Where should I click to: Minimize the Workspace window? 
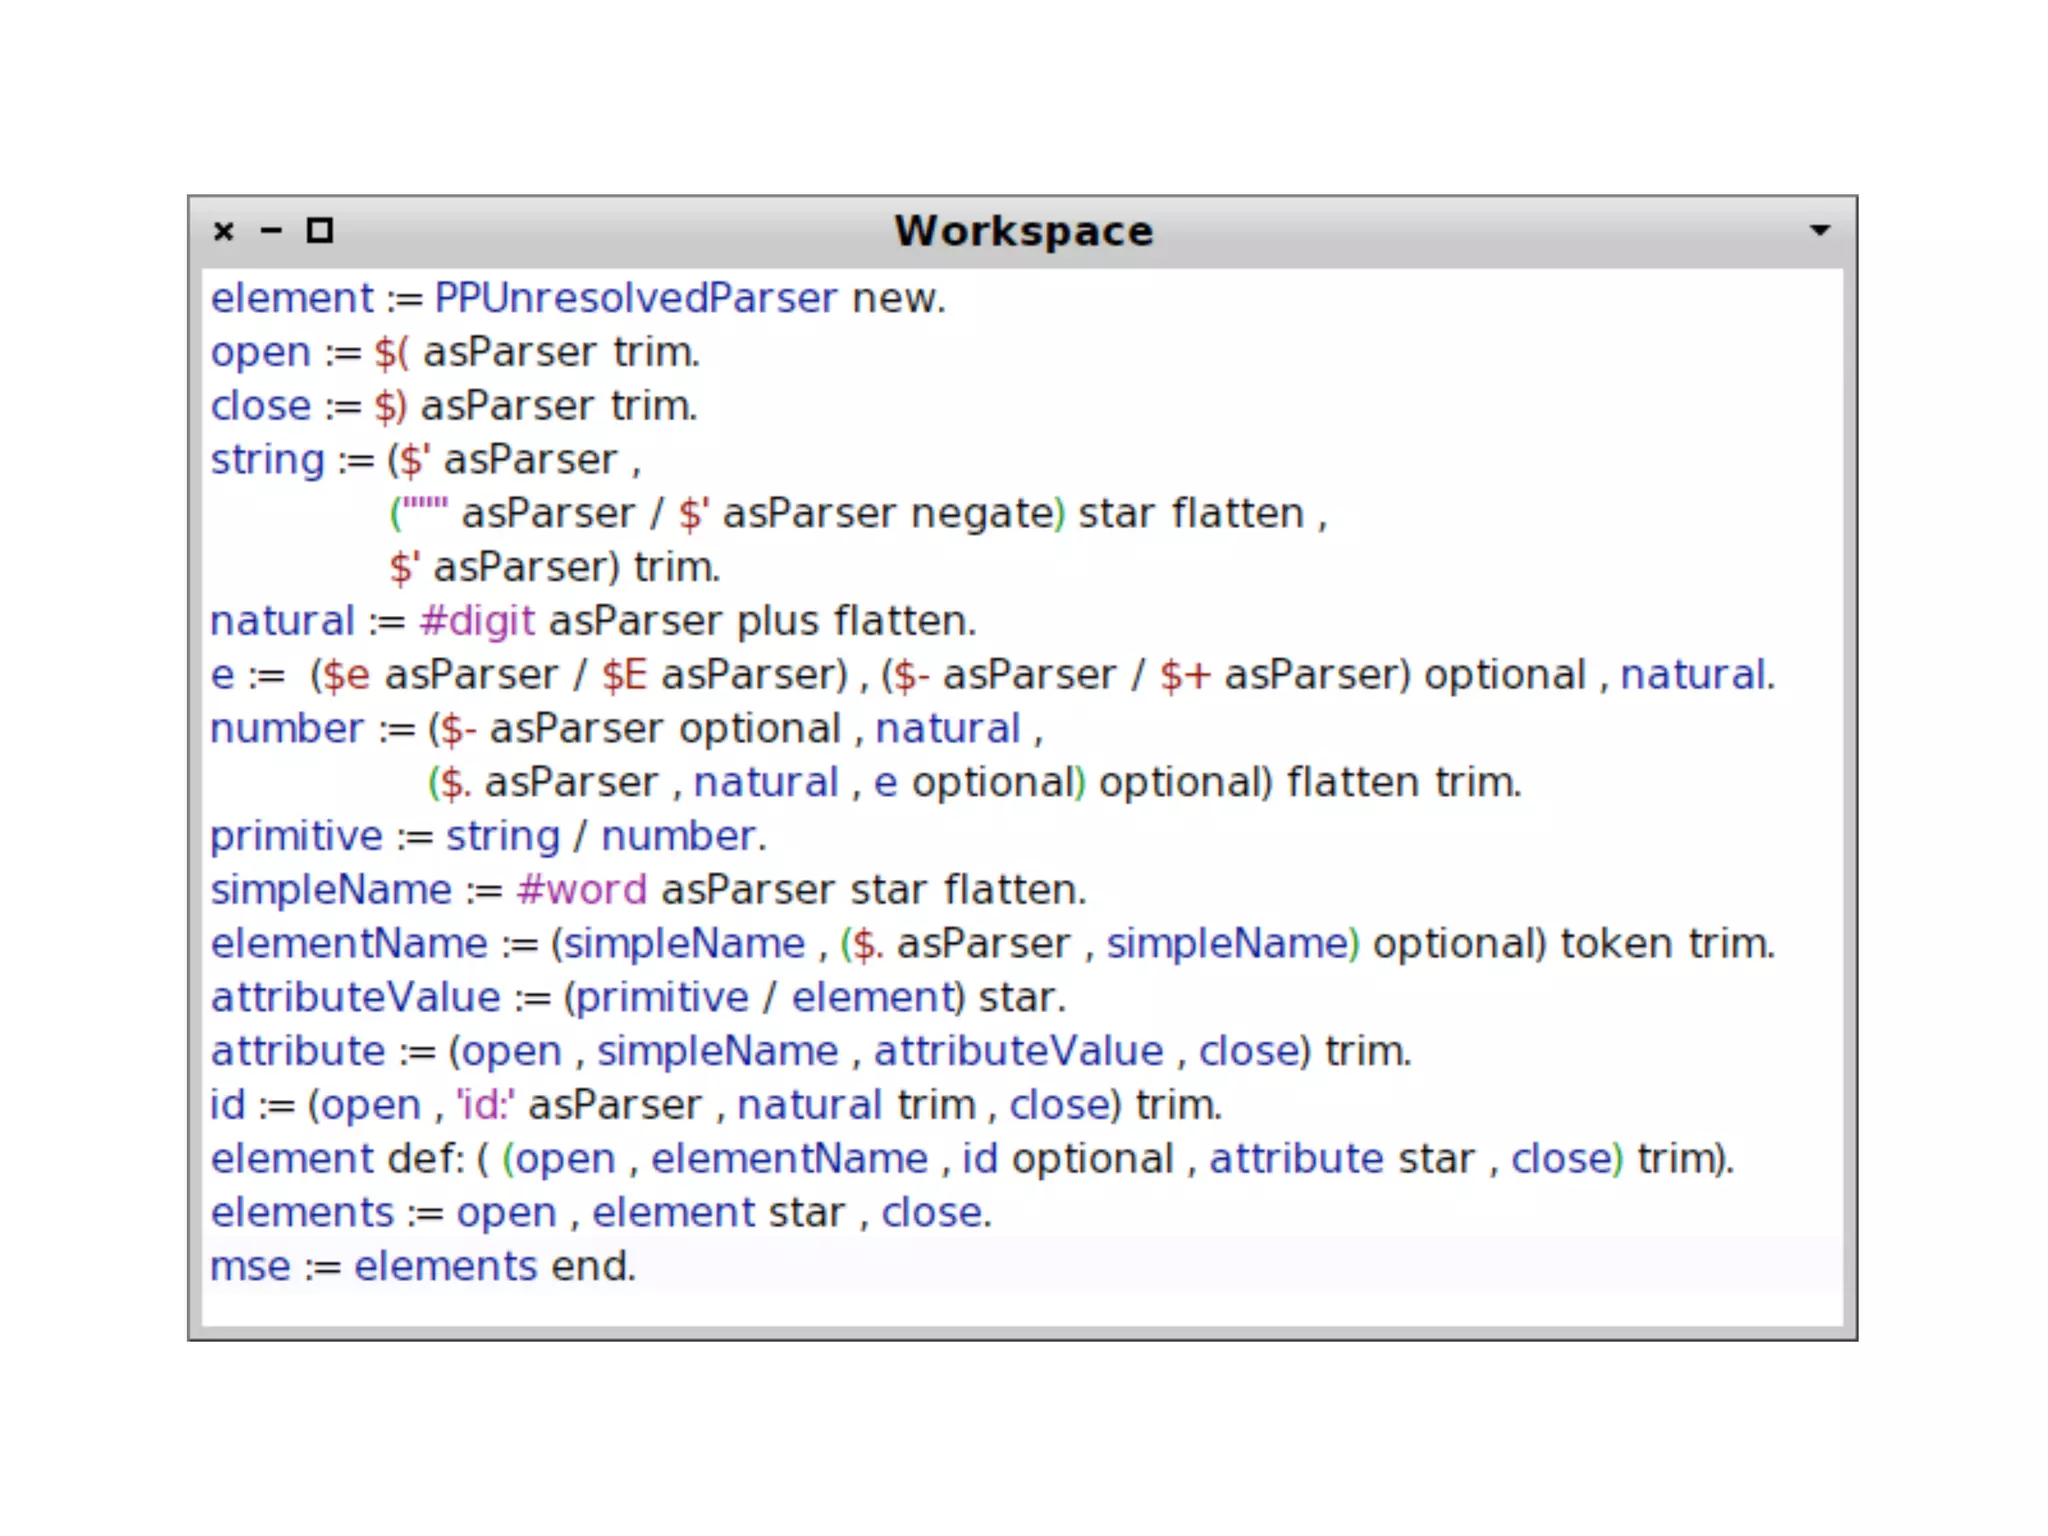[271, 231]
